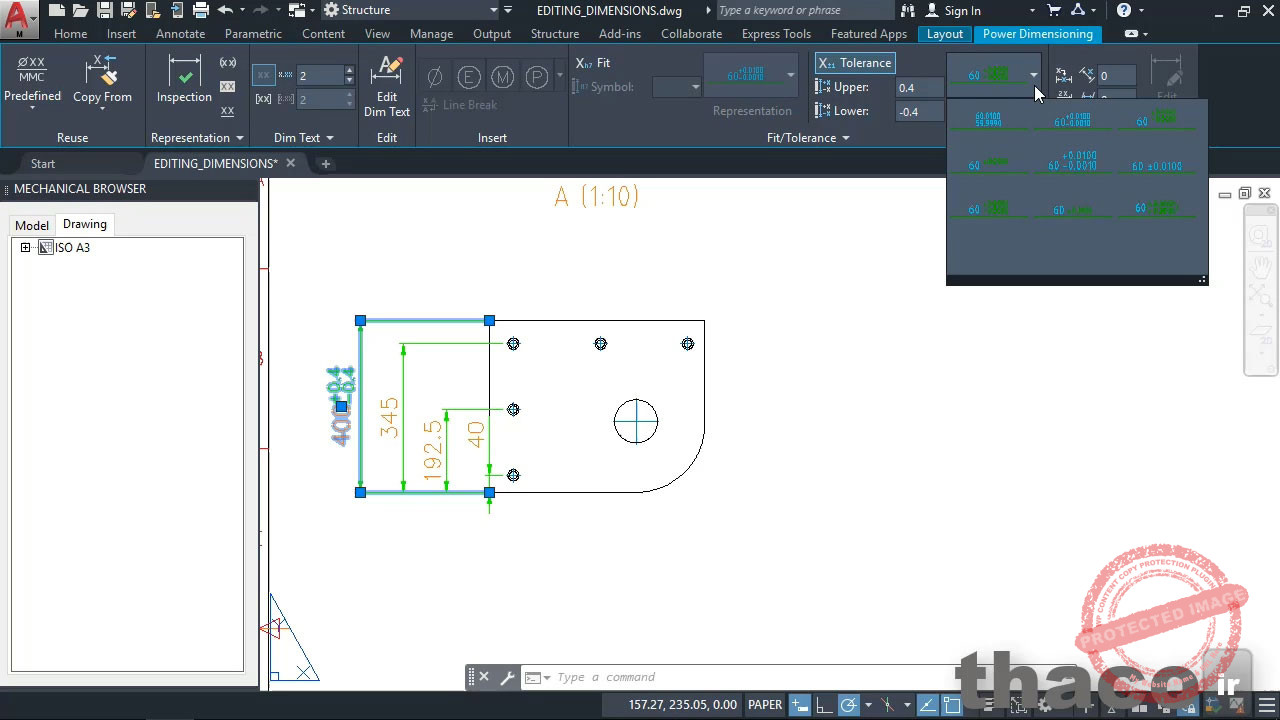1280x720 pixels.
Task: Open the Customize Quick Access Toolbar dropdown
Action: pos(507,10)
